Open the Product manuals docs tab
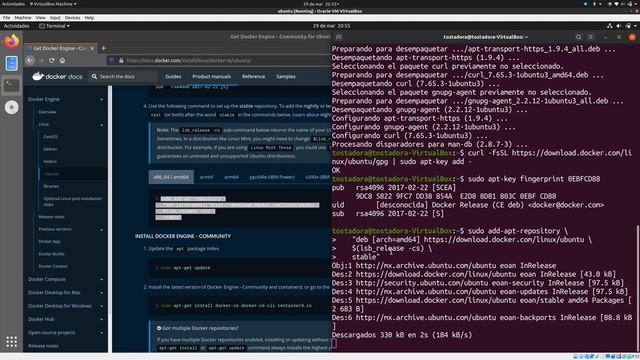Screen dimensions: 640x360 [211, 76]
